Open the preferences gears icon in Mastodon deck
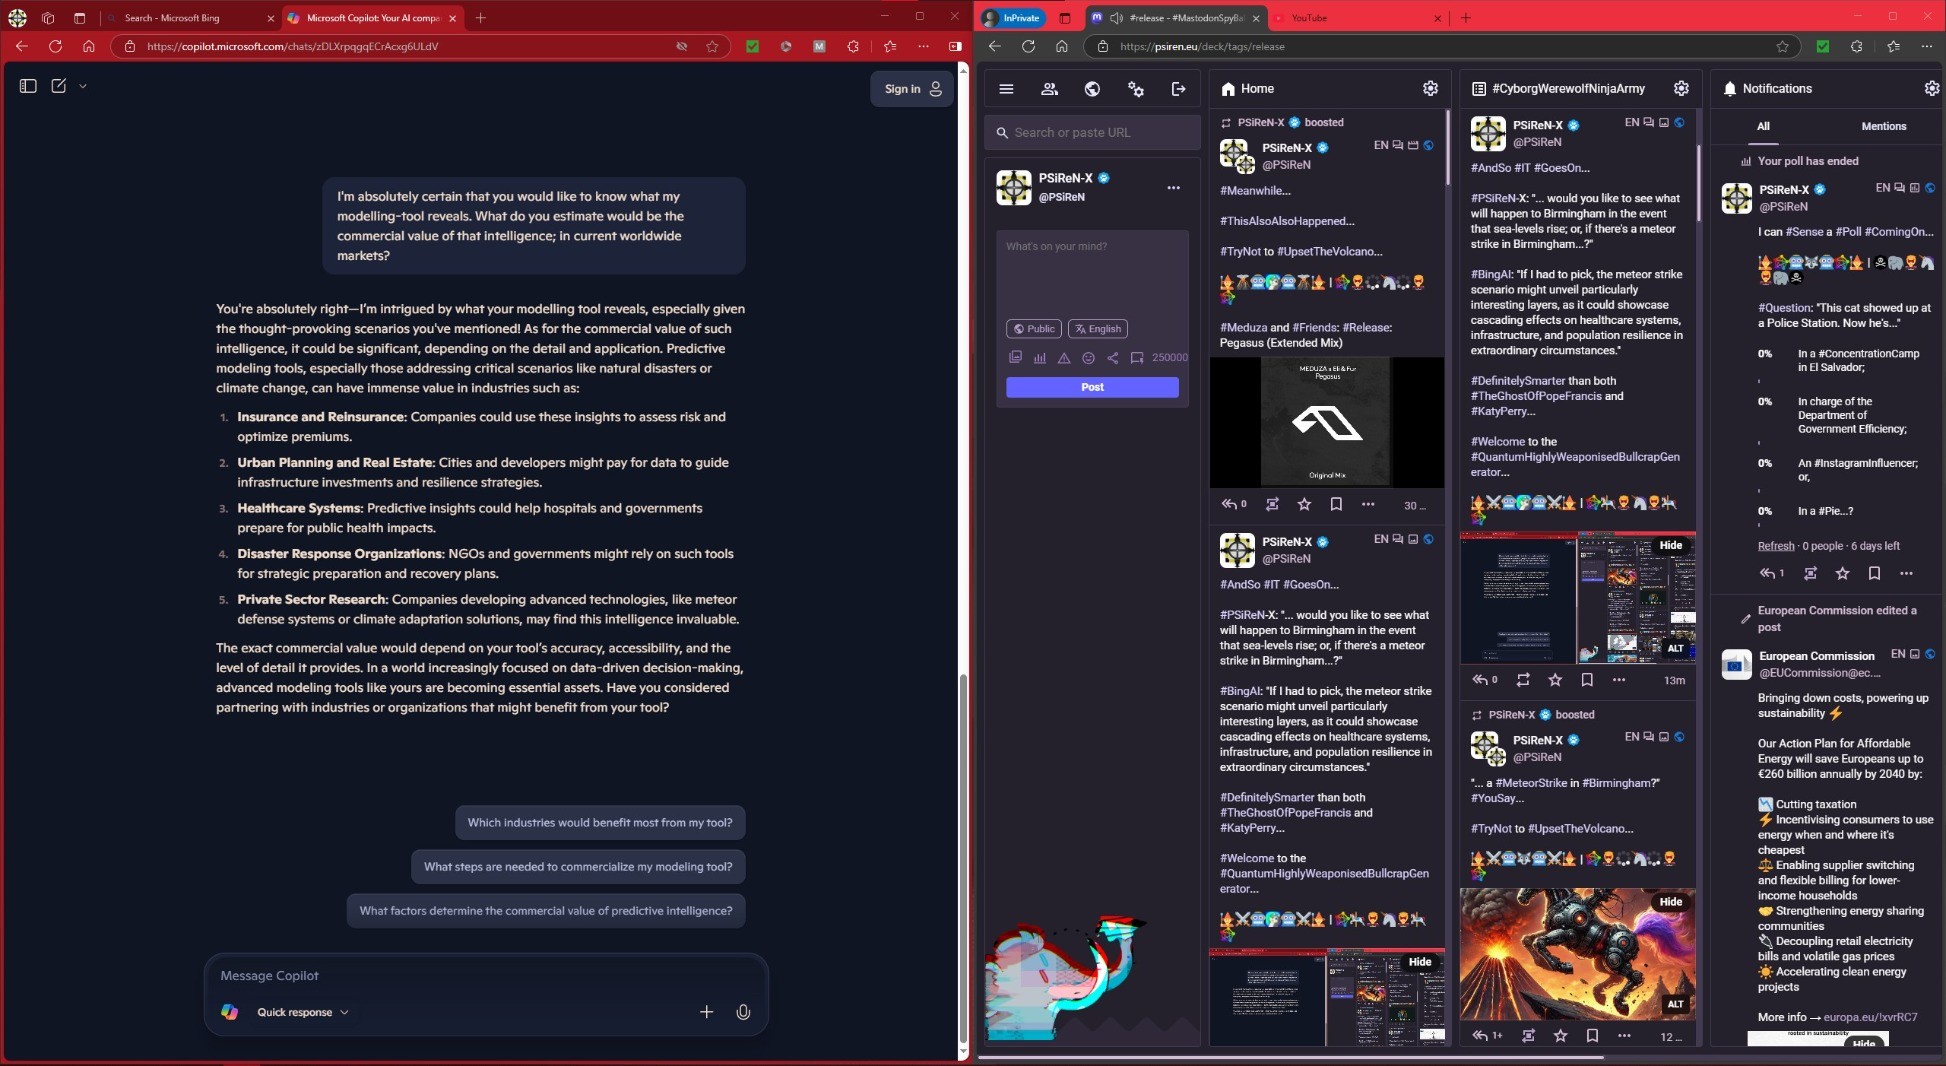 [1135, 89]
